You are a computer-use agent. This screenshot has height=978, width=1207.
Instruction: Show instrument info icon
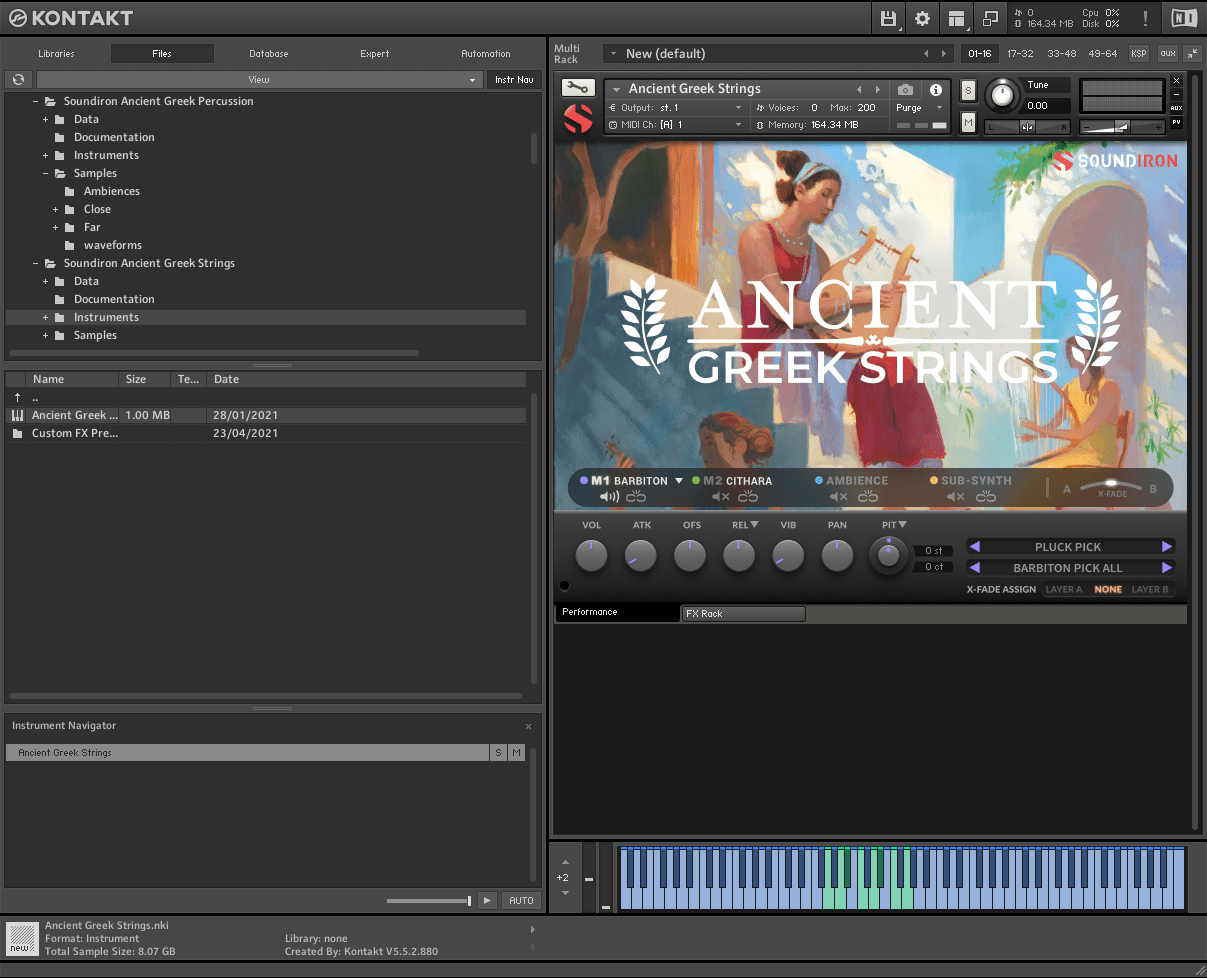coord(936,90)
